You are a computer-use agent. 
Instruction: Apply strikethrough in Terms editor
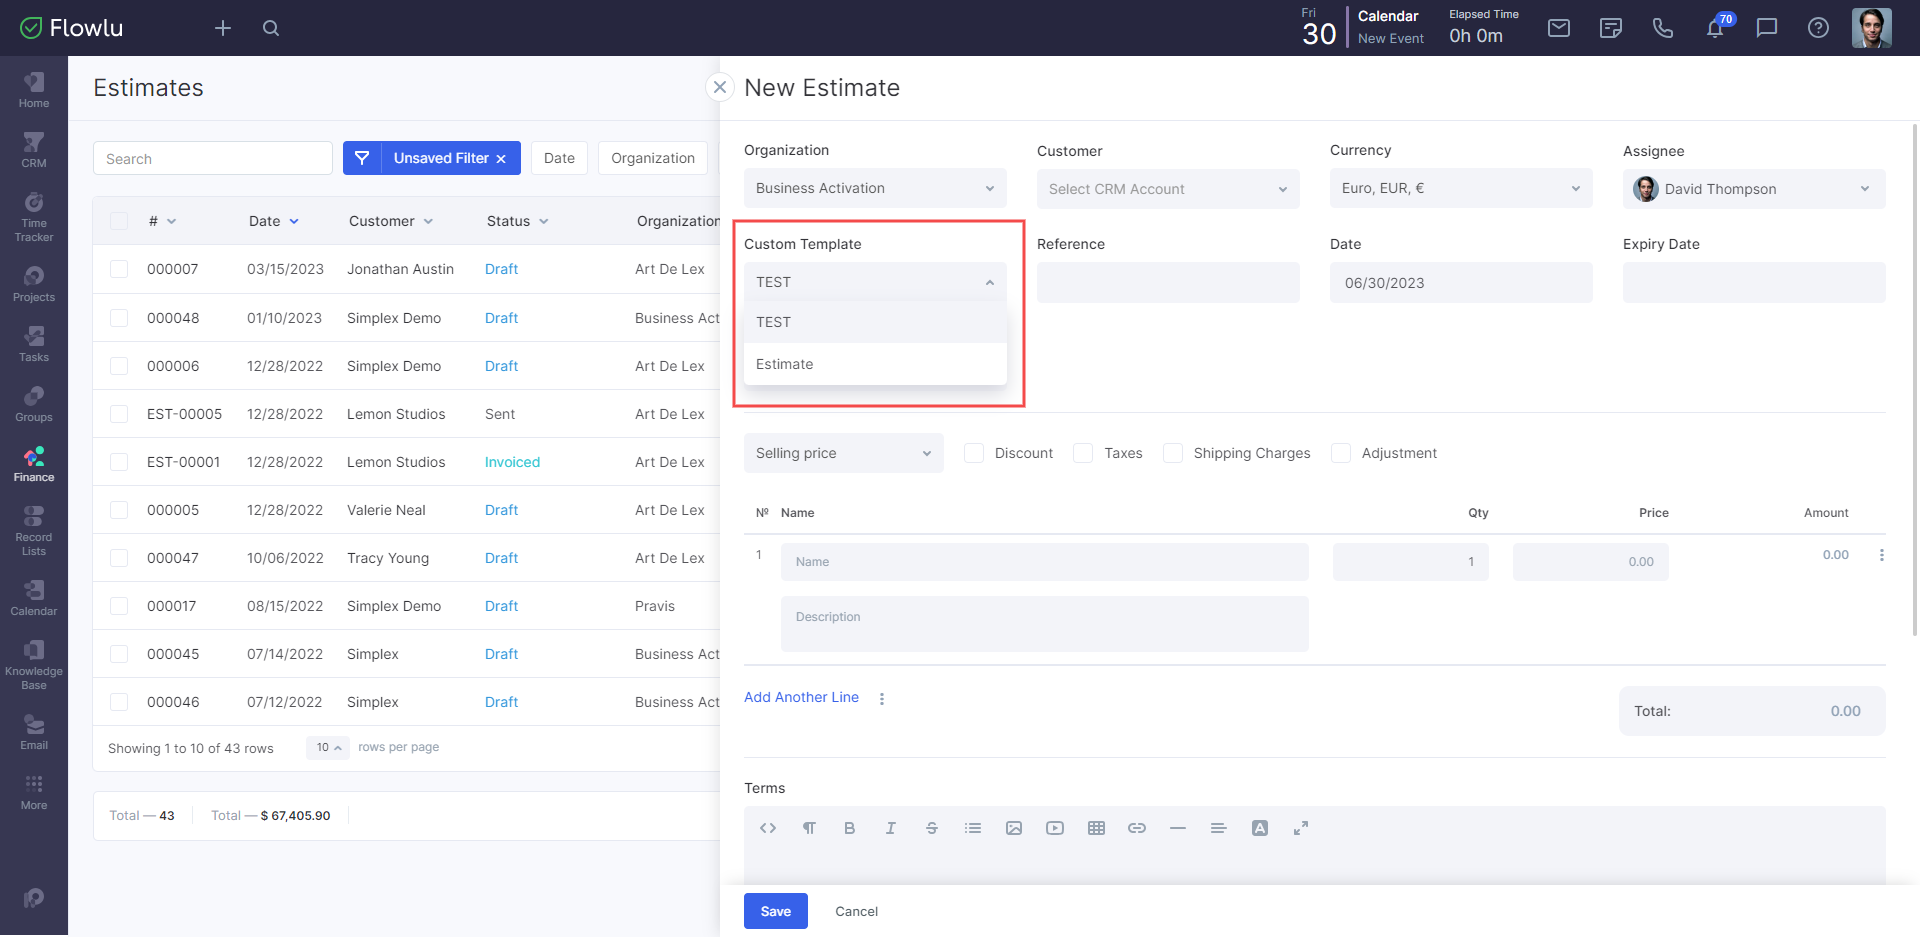click(932, 828)
